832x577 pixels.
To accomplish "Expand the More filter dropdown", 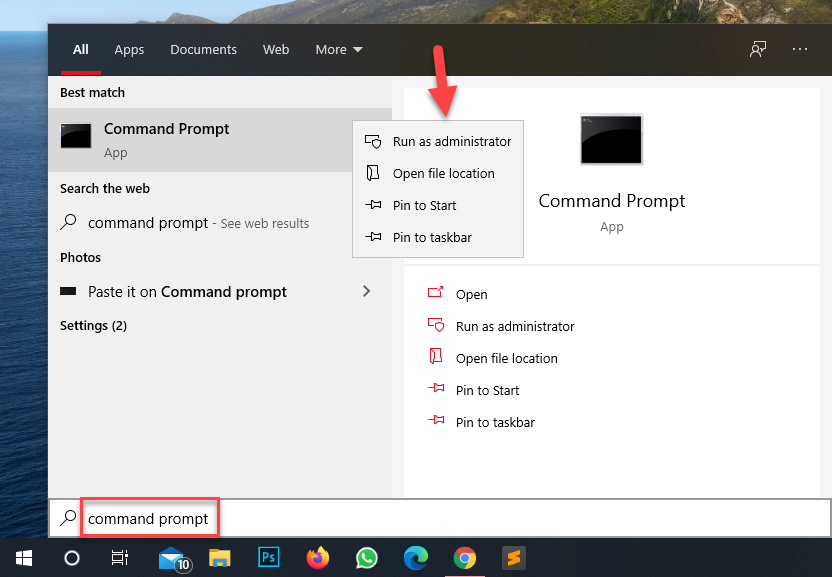I will (339, 49).
